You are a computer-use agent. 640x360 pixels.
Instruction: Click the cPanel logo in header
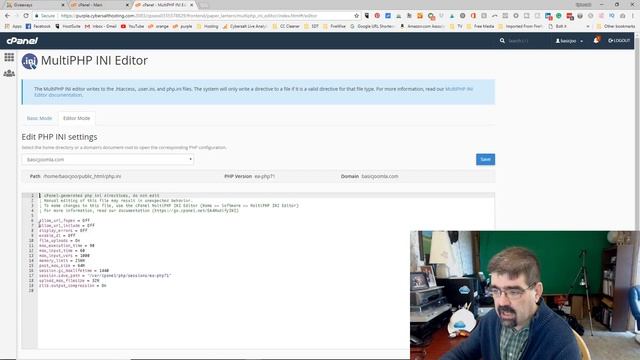pyautogui.click(x=22, y=41)
